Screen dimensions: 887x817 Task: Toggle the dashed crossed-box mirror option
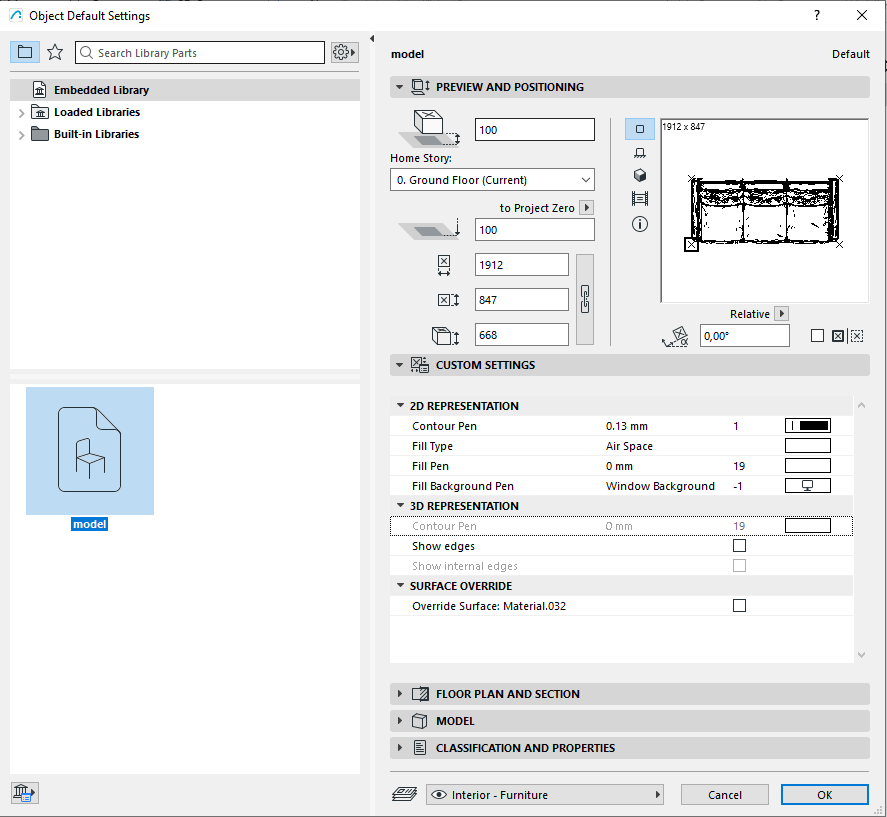click(857, 336)
